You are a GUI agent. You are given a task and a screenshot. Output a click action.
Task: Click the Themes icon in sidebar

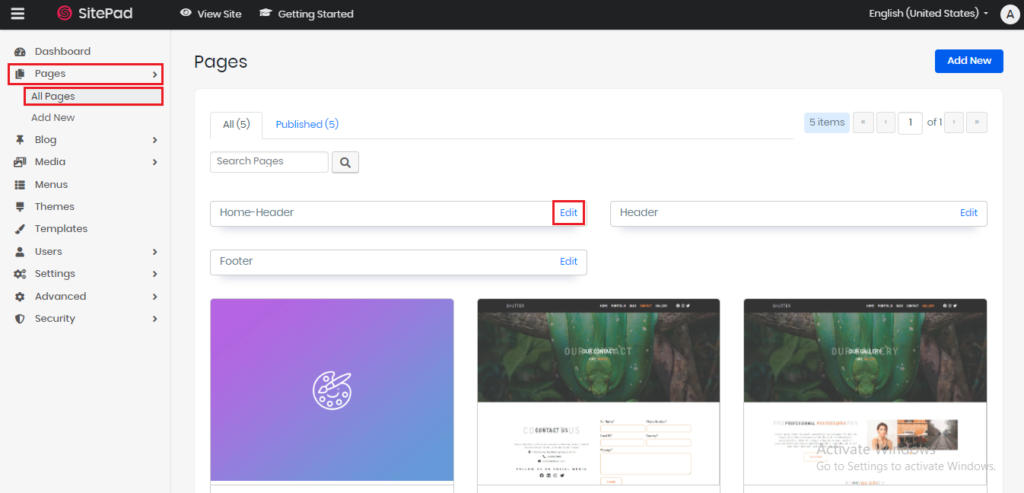pos(20,207)
